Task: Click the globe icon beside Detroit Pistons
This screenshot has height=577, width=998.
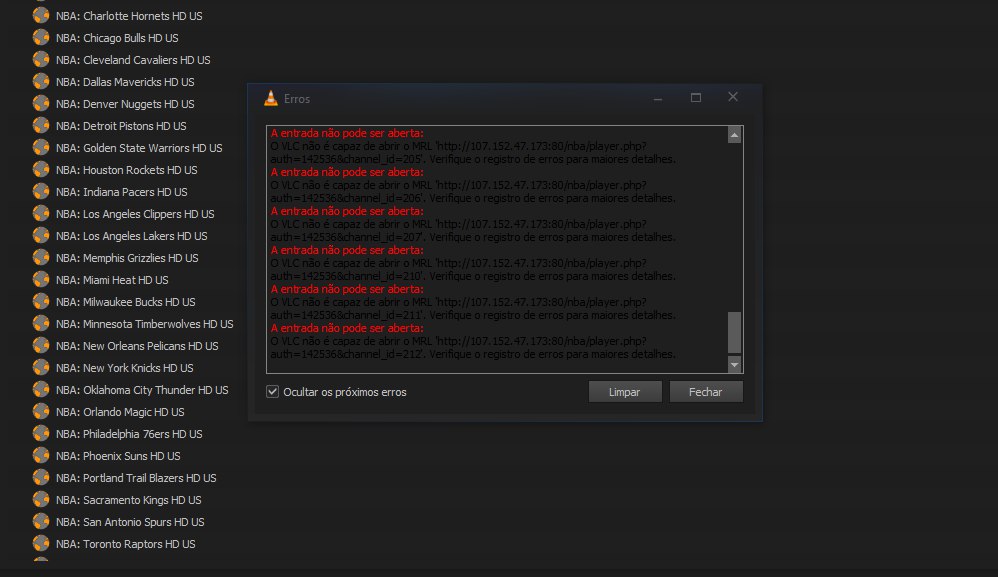Action: click(41, 125)
